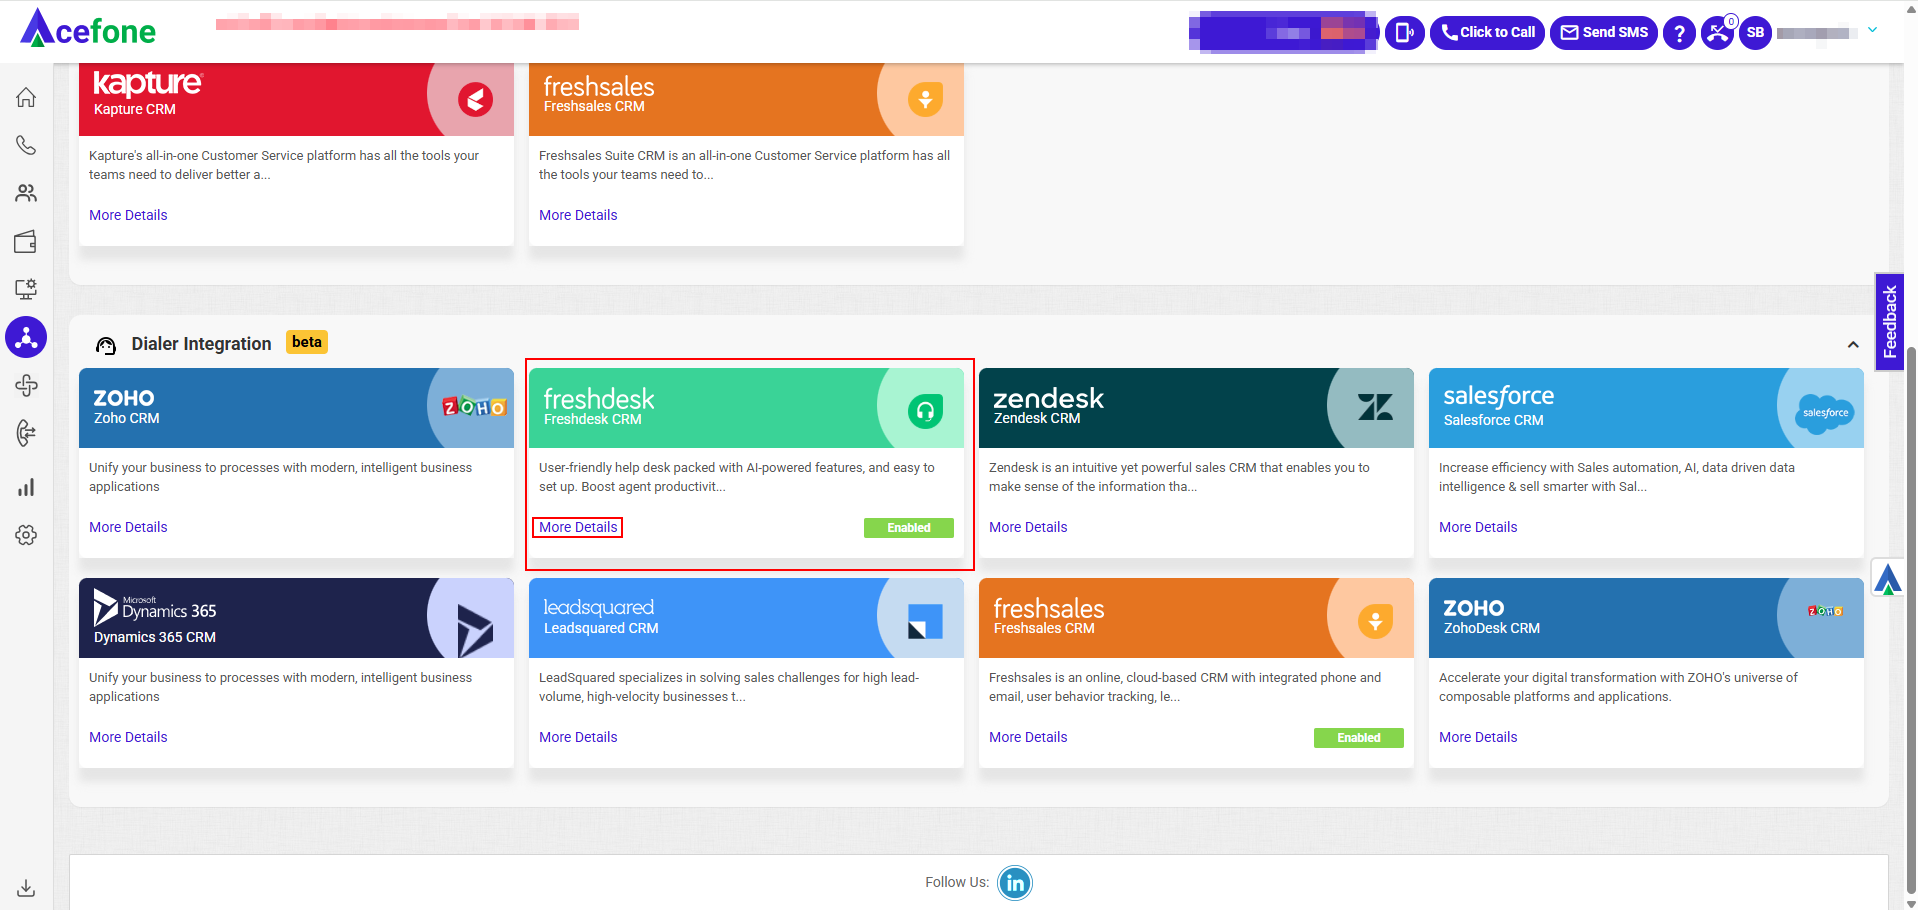This screenshot has height=910, width=1918.
Task: Open More Details for Salesforce CRM
Action: tap(1478, 527)
